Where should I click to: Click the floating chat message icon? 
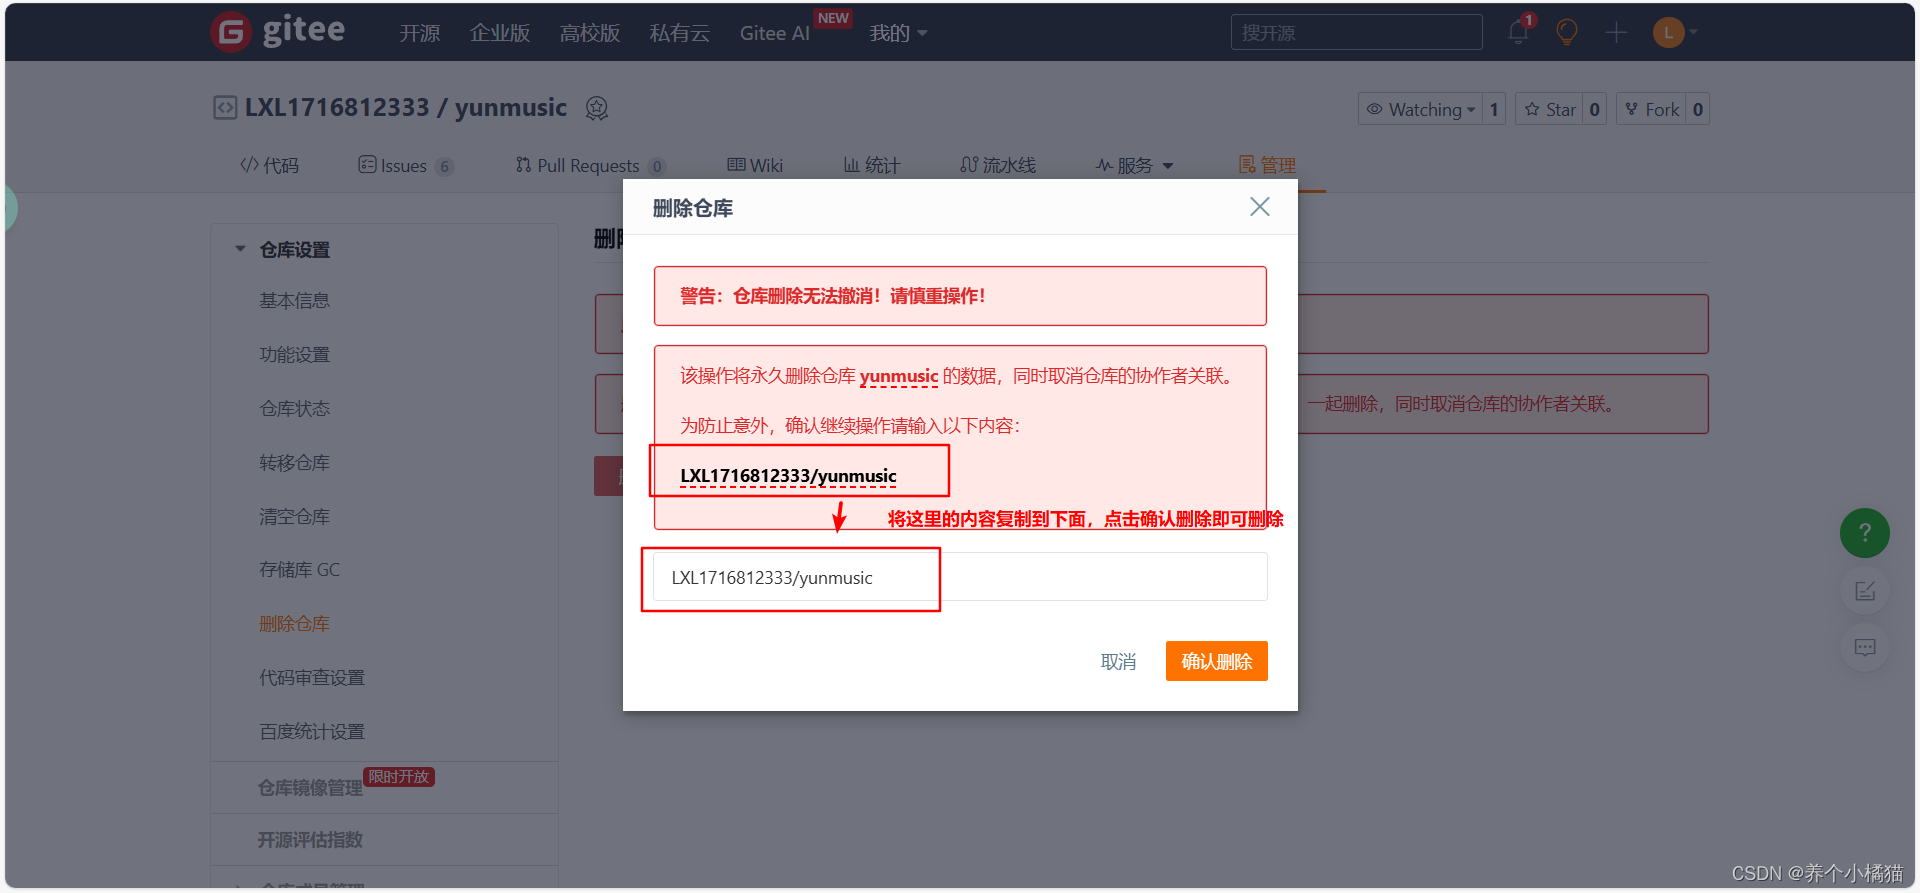pos(1865,647)
